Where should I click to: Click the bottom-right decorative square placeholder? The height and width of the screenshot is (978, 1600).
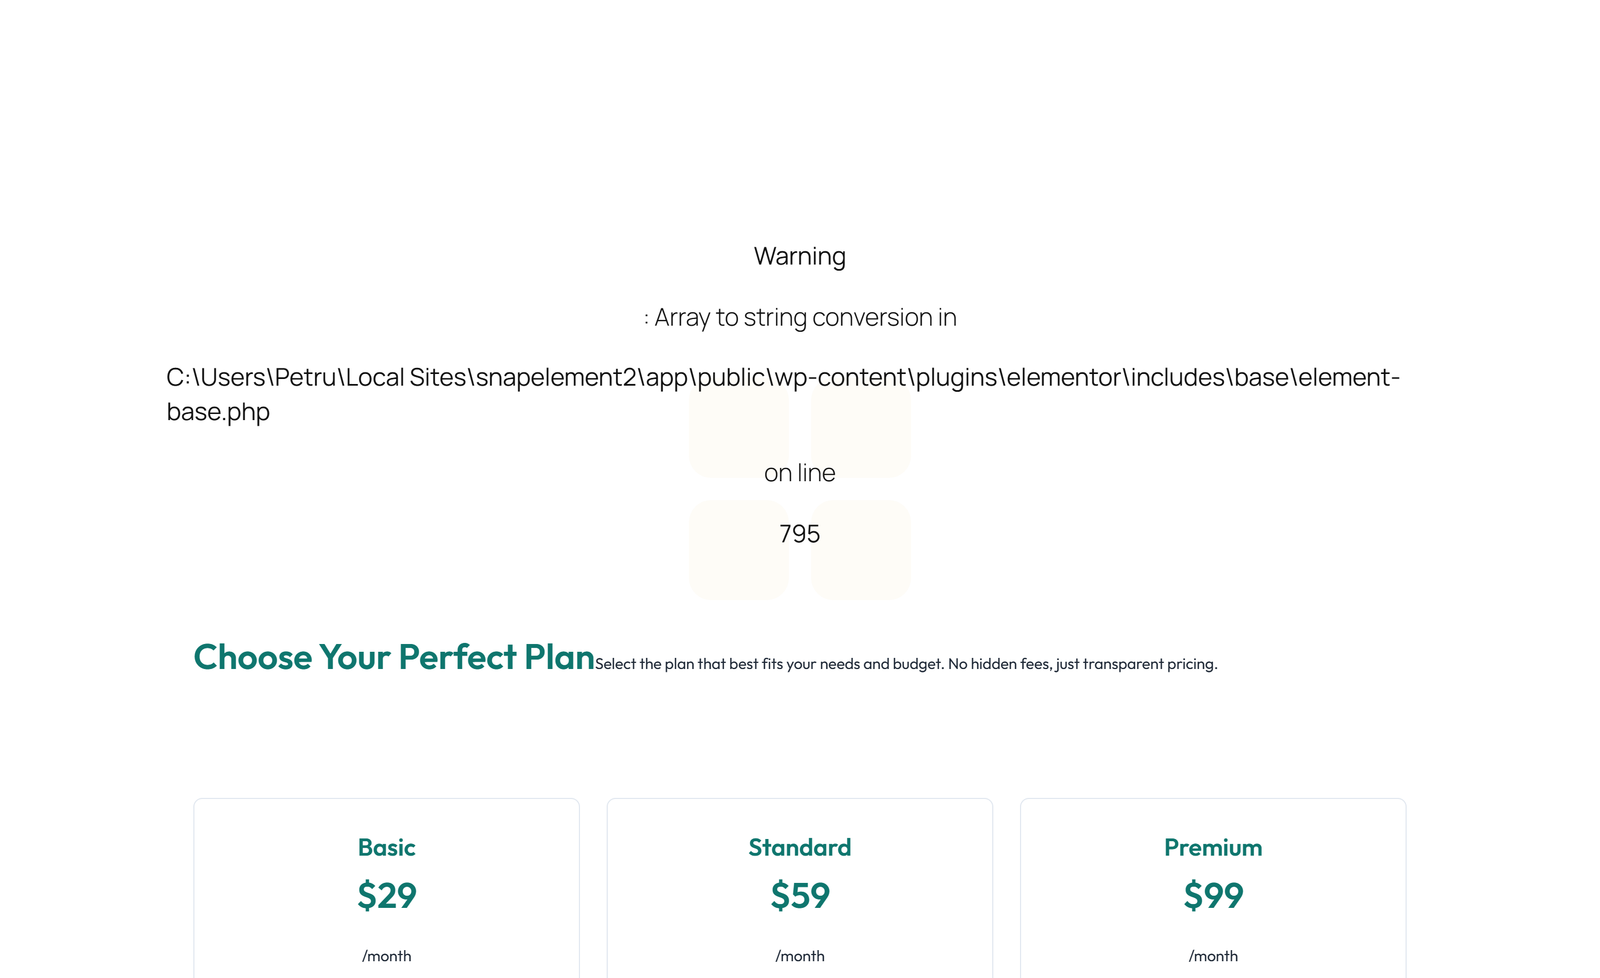click(x=860, y=549)
